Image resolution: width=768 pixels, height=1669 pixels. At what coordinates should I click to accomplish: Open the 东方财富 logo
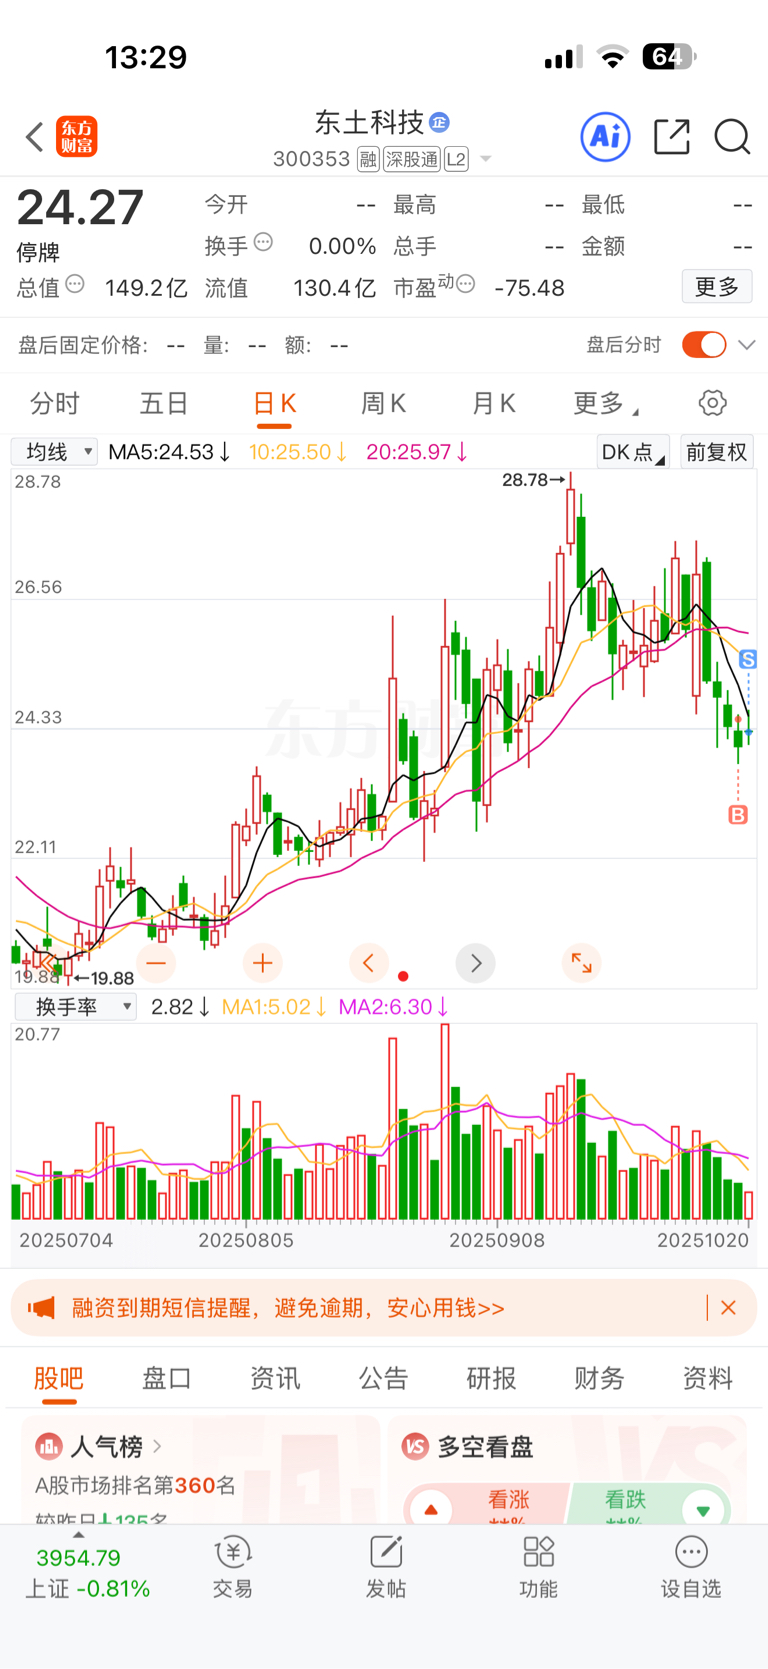point(77,137)
